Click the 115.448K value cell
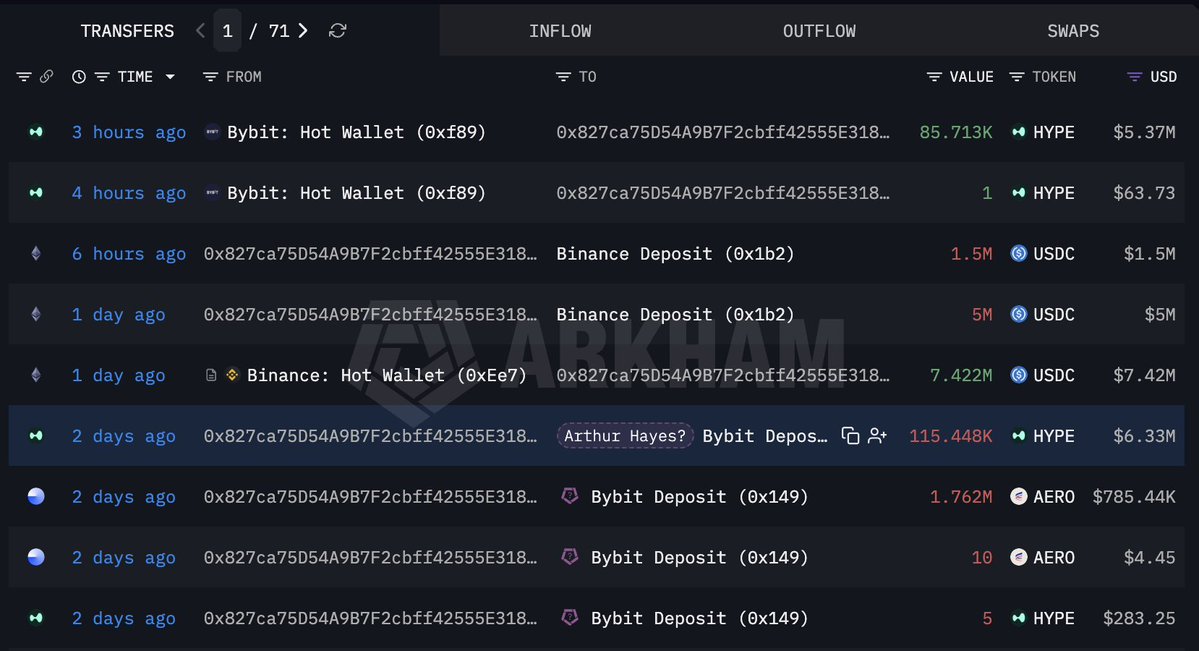The image size is (1199, 651). pos(950,435)
